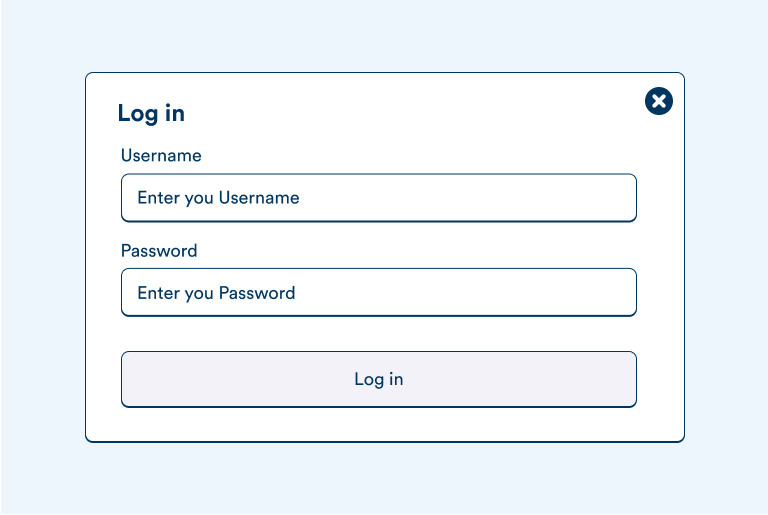Submit the form with Log in
This screenshot has width=768, height=515.
tap(378, 379)
